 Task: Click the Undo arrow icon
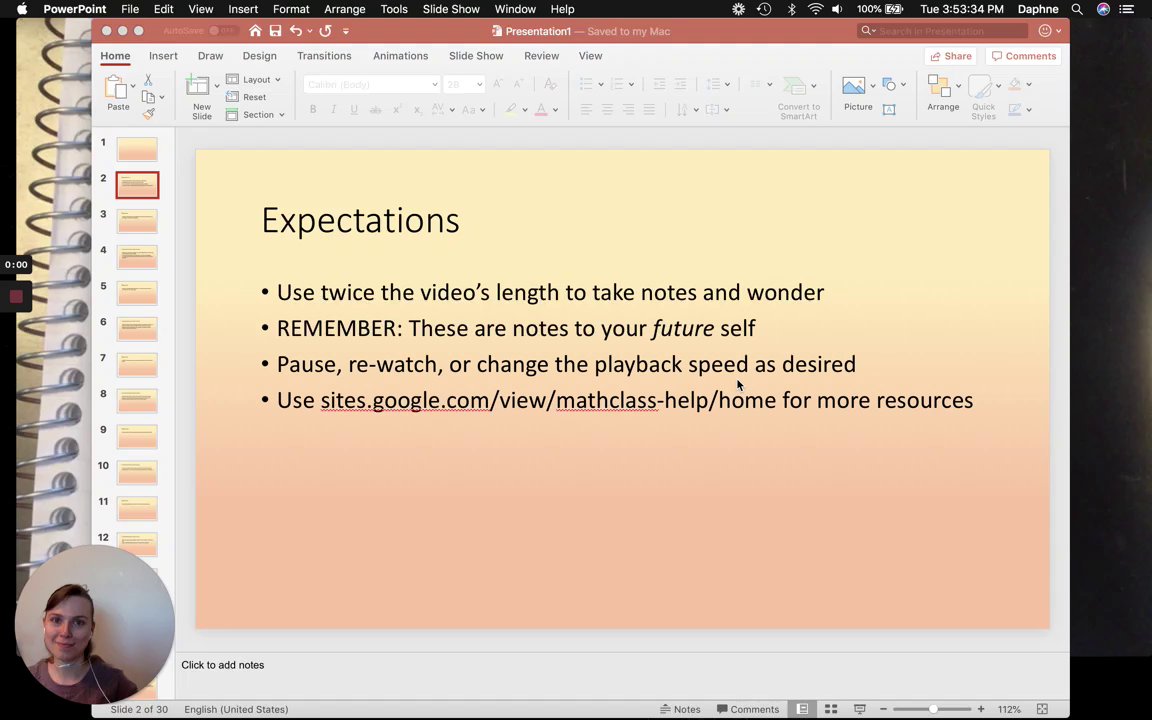tap(296, 31)
